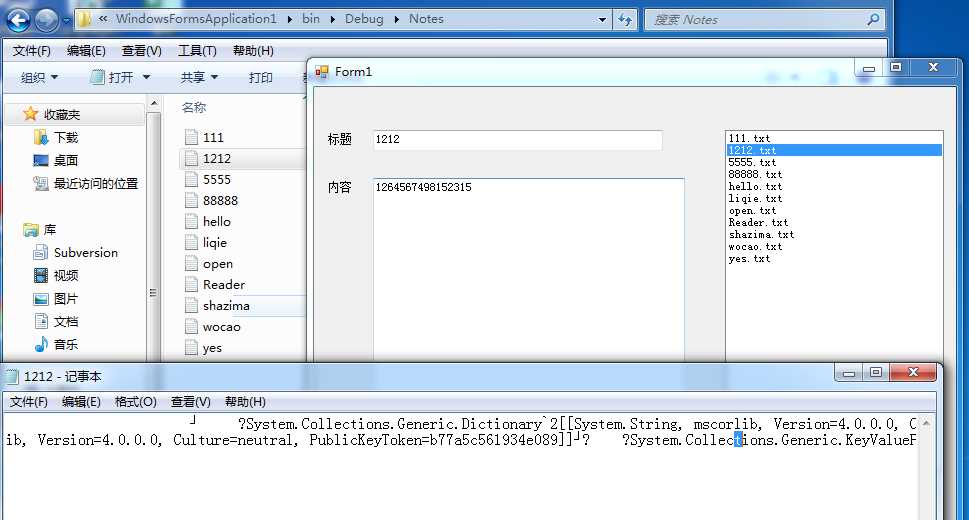Select the 库 libraries node

click(x=40, y=230)
